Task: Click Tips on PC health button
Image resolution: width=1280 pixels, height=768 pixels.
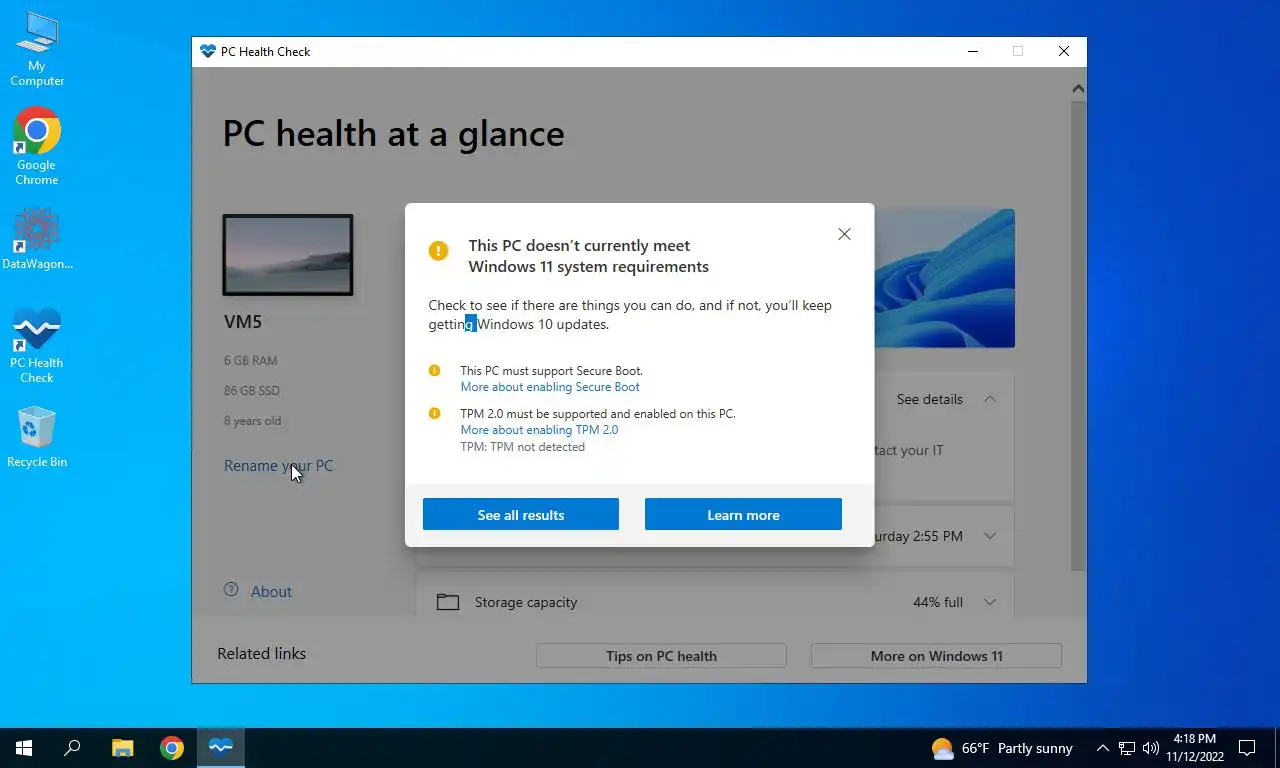Action: click(661, 656)
